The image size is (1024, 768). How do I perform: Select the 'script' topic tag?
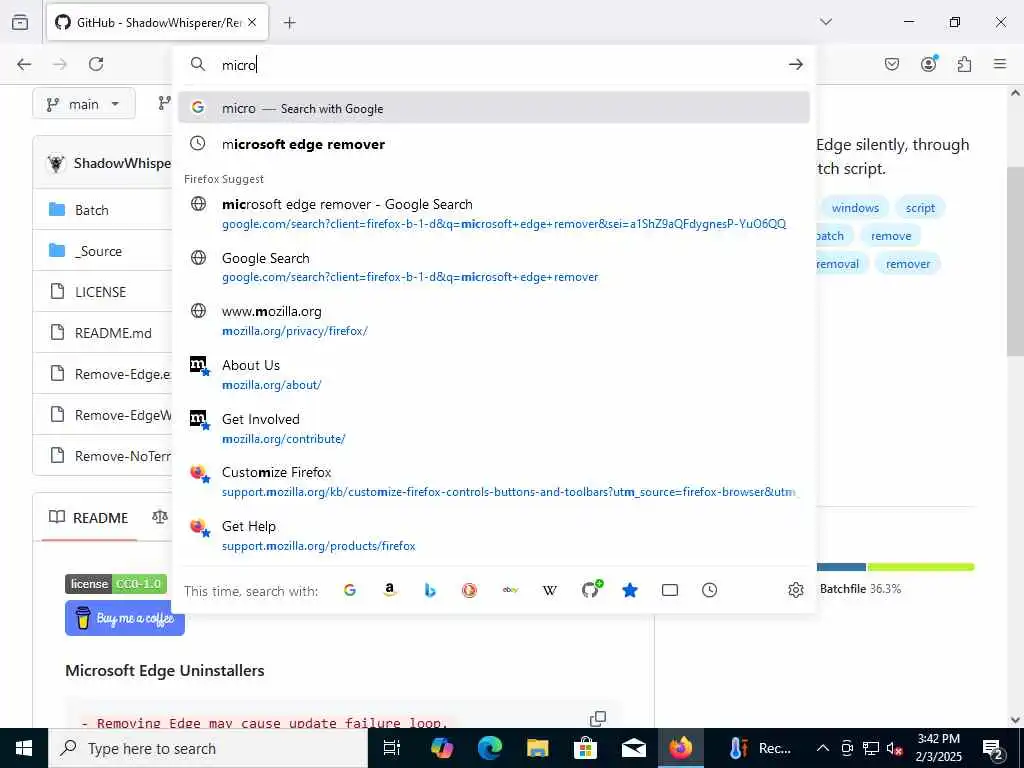920,208
